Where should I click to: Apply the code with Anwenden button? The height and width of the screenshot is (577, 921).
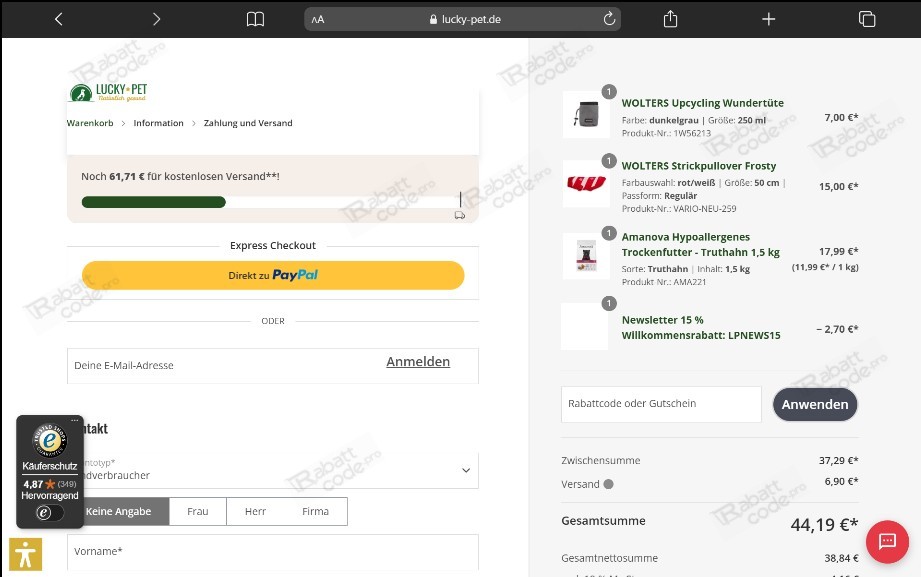(x=815, y=404)
